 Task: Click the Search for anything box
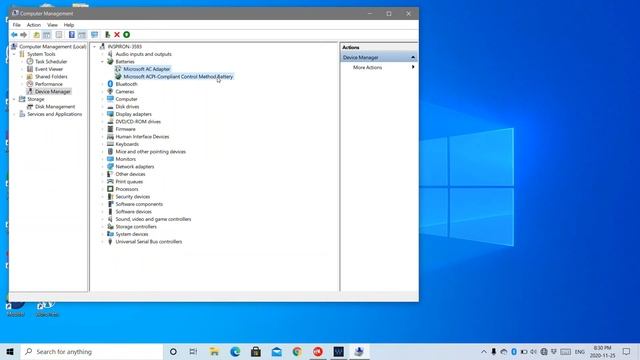[91, 351]
